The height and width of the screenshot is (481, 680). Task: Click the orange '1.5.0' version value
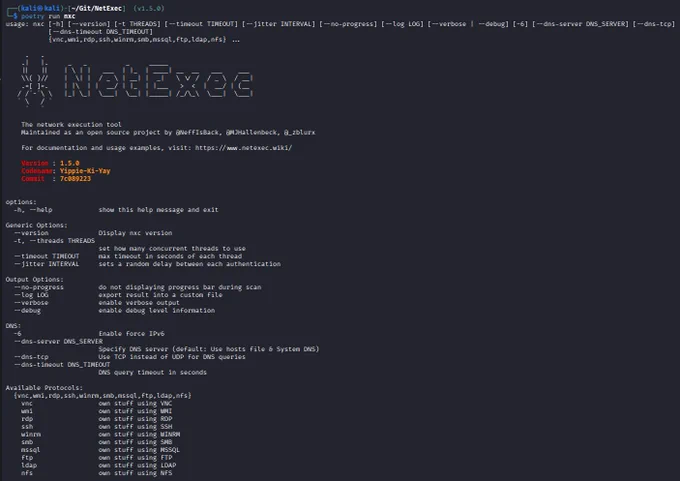[69, 164]
